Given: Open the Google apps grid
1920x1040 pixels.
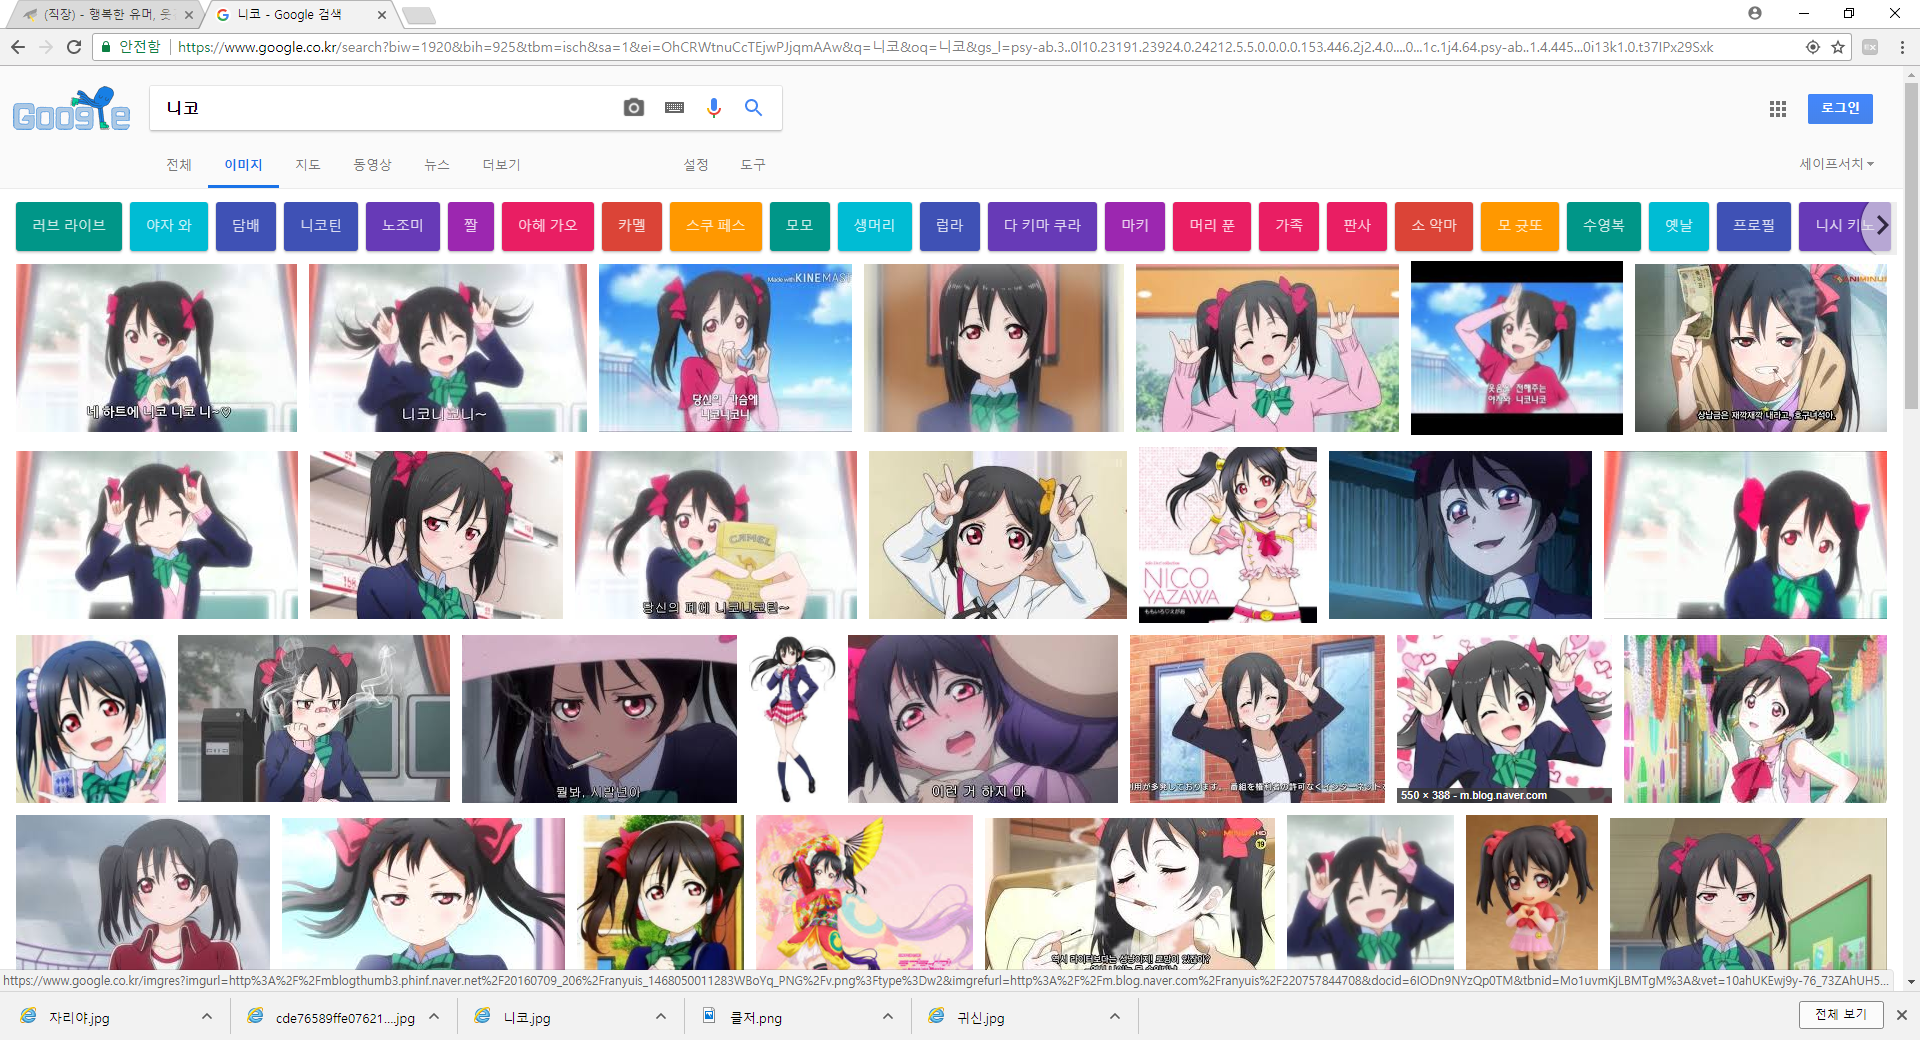Looking at the screenshot, I should point(1777,109).
